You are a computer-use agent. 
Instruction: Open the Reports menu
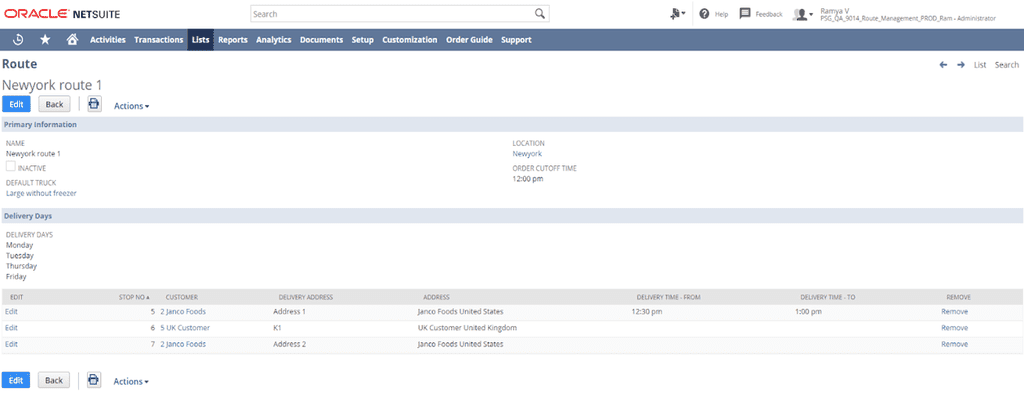click(232, 40)
